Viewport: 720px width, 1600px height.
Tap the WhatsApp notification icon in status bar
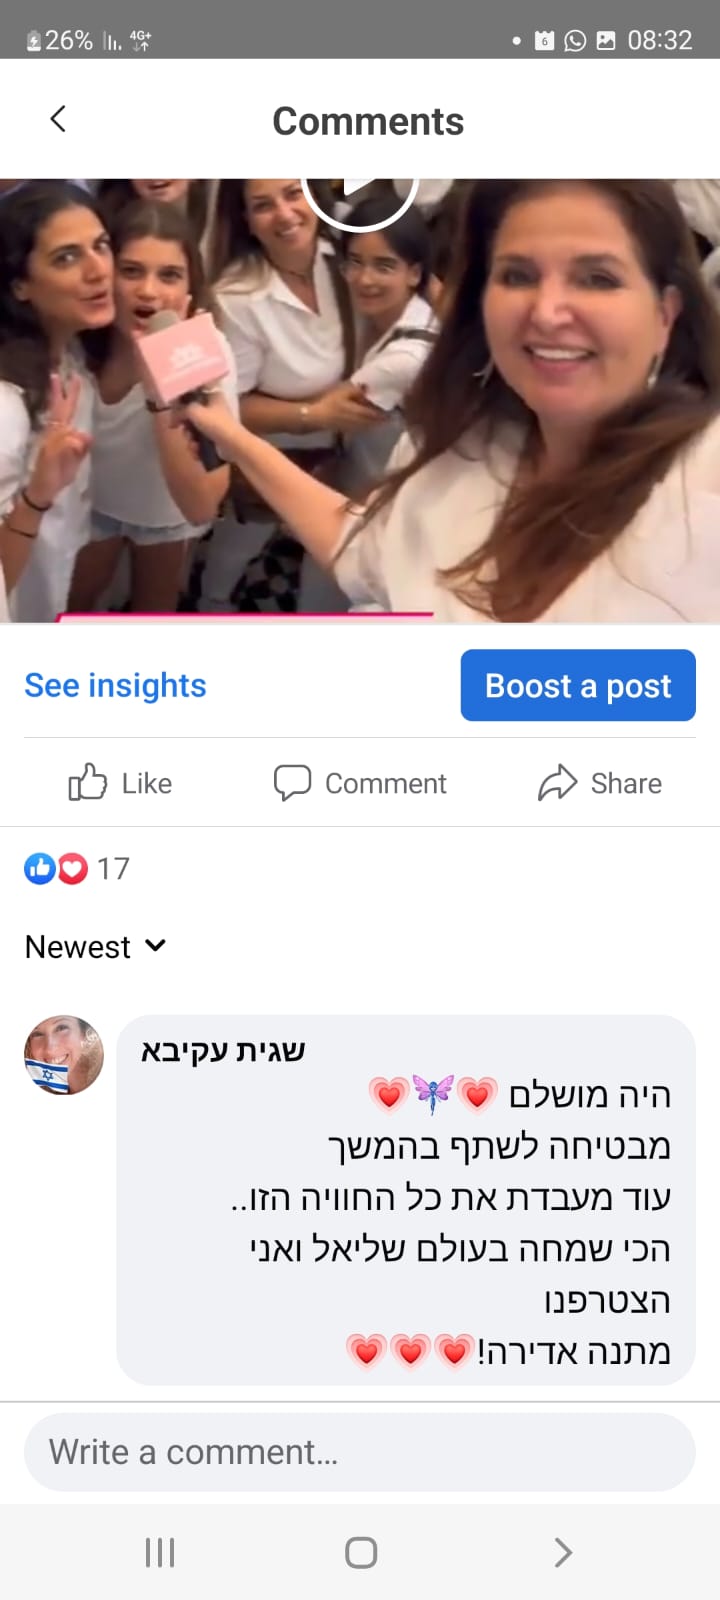coord(575,40)
